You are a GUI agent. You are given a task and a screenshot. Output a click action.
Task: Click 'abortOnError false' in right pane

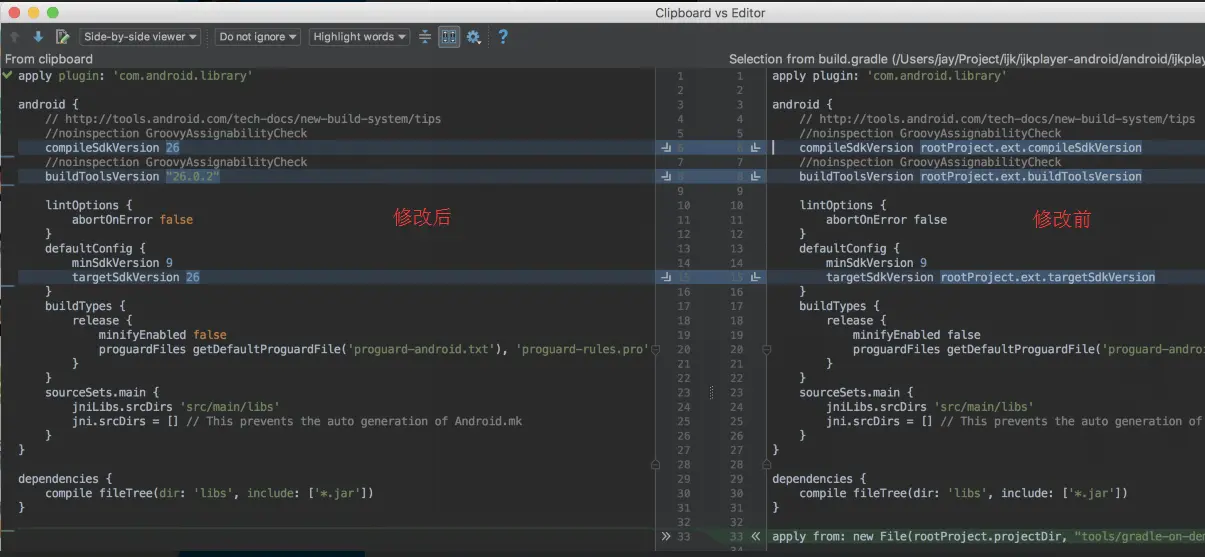click(x=886, y=220)
